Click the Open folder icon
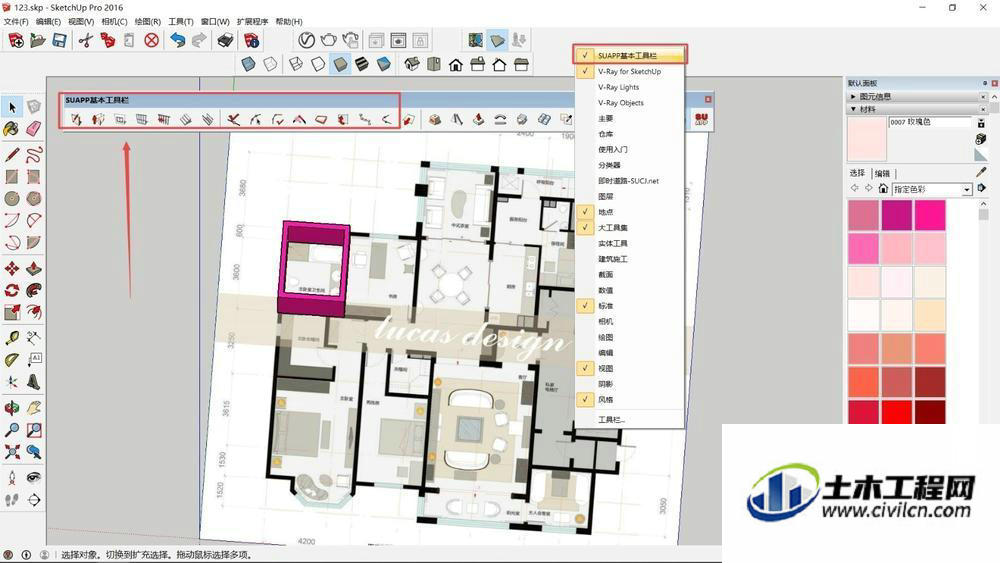Image resolution: width=1000 pixels, height=563 pixels. [x=38, y=41]
